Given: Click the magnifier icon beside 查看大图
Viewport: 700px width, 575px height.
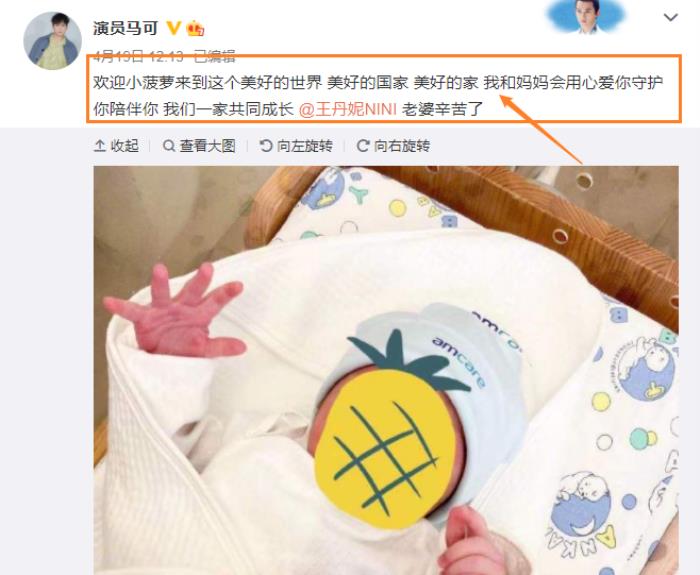Looking at the screenshot, I should 169,146.
